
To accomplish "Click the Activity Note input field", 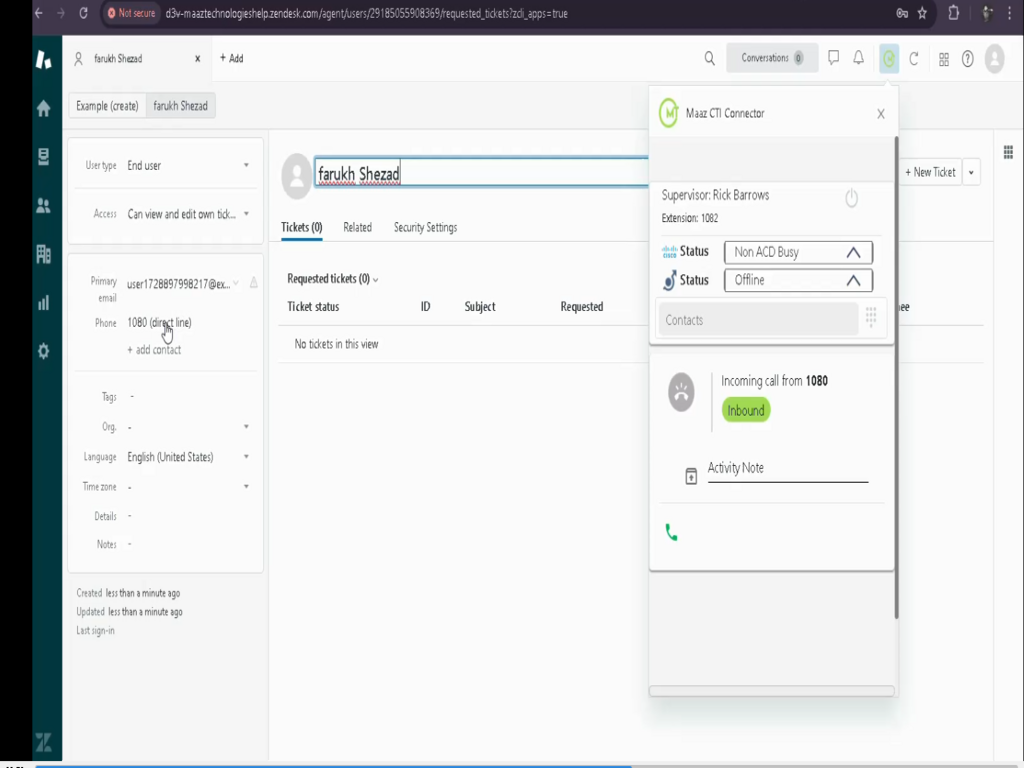I will [x=787, y=468].
